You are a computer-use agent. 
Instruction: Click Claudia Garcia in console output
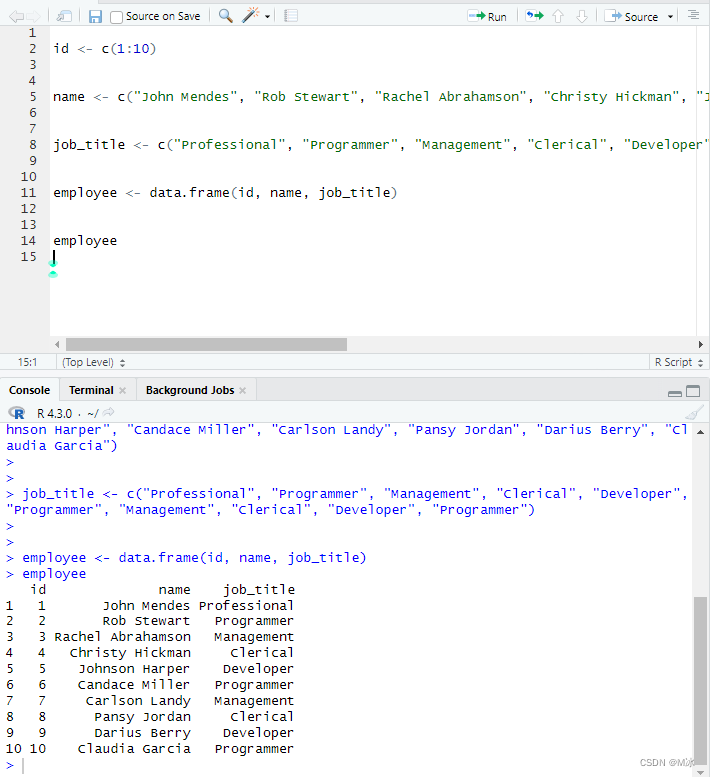pyautogui.click(x=134, y=748)
